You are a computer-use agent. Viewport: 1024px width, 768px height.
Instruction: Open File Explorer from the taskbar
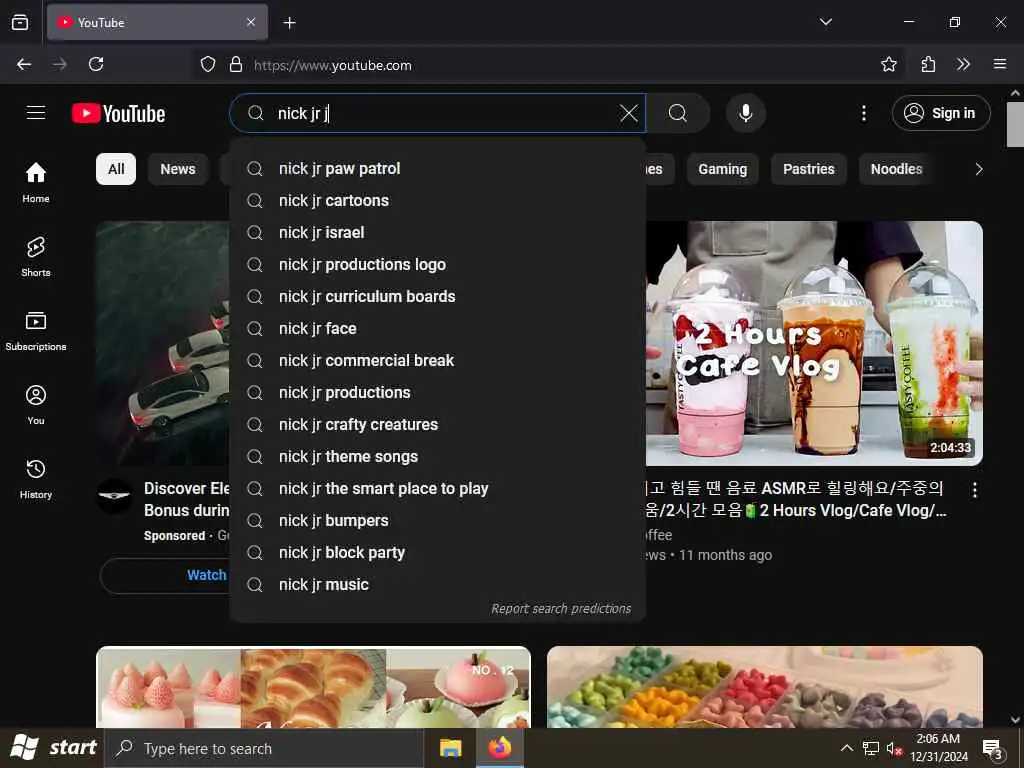pos(451,748)
